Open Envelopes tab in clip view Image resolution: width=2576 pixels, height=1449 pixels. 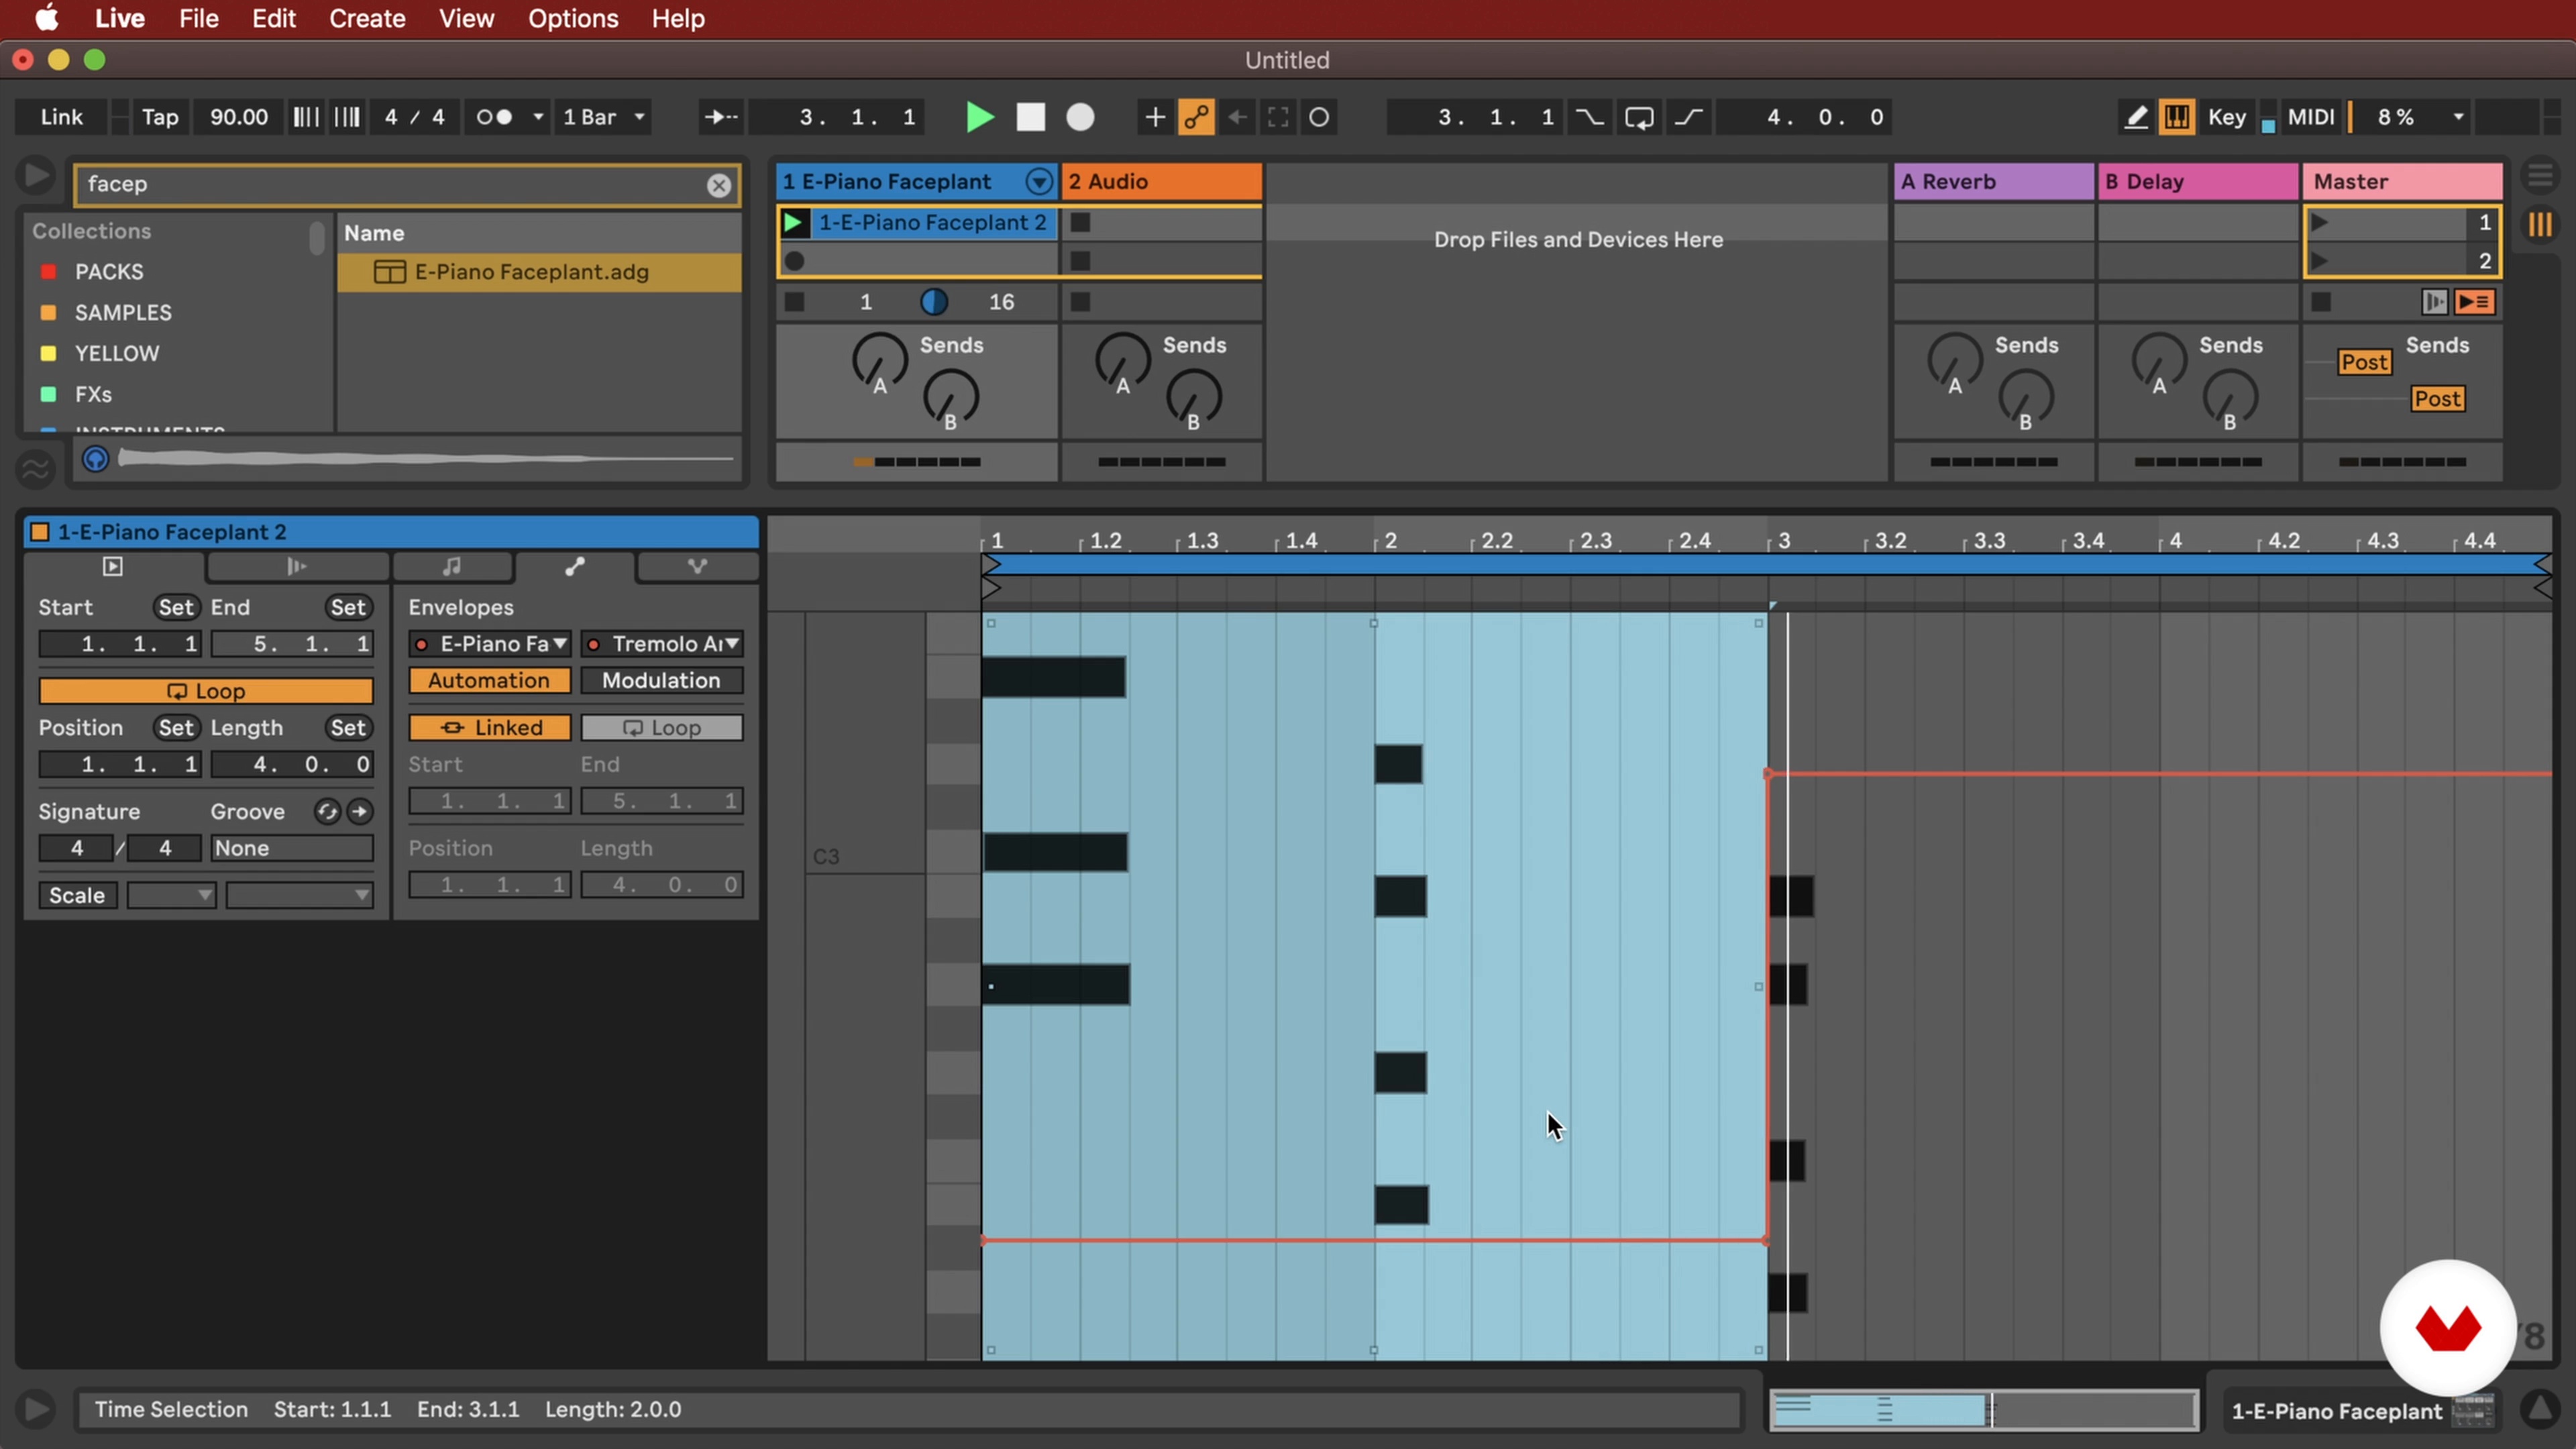tap(575, 567)
